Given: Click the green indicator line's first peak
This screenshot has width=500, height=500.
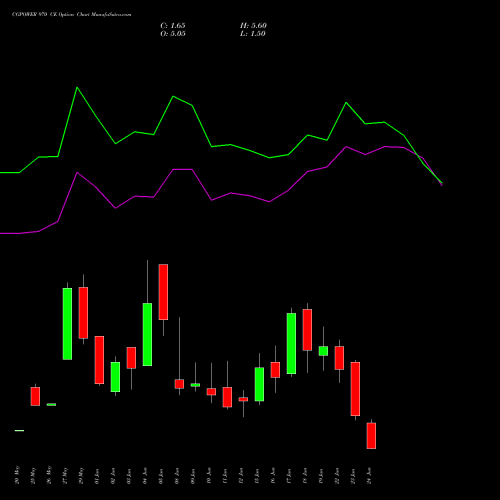Looking at the screenshot, I should tap(77, 87).
